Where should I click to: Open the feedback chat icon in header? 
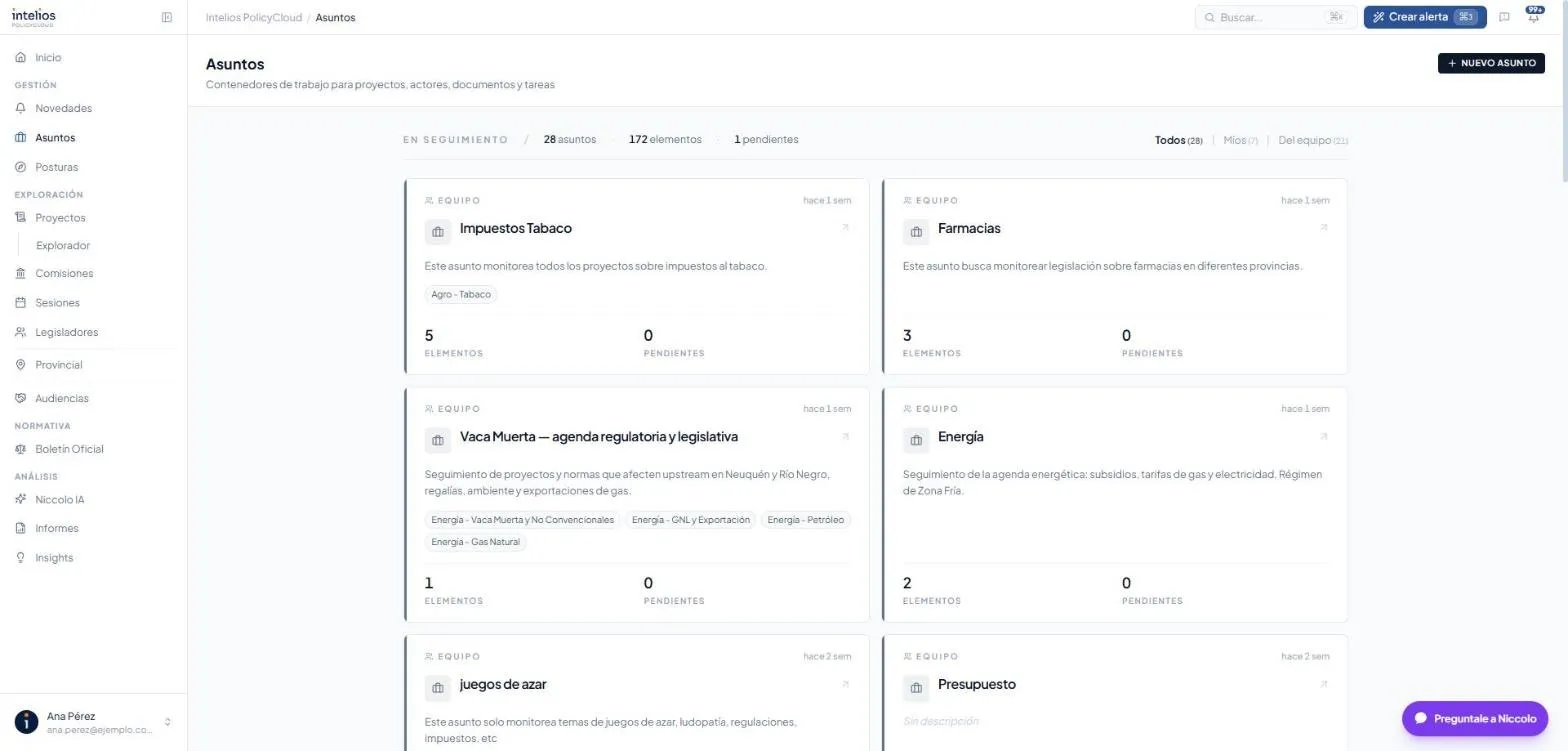click(x=1504, y=17)
